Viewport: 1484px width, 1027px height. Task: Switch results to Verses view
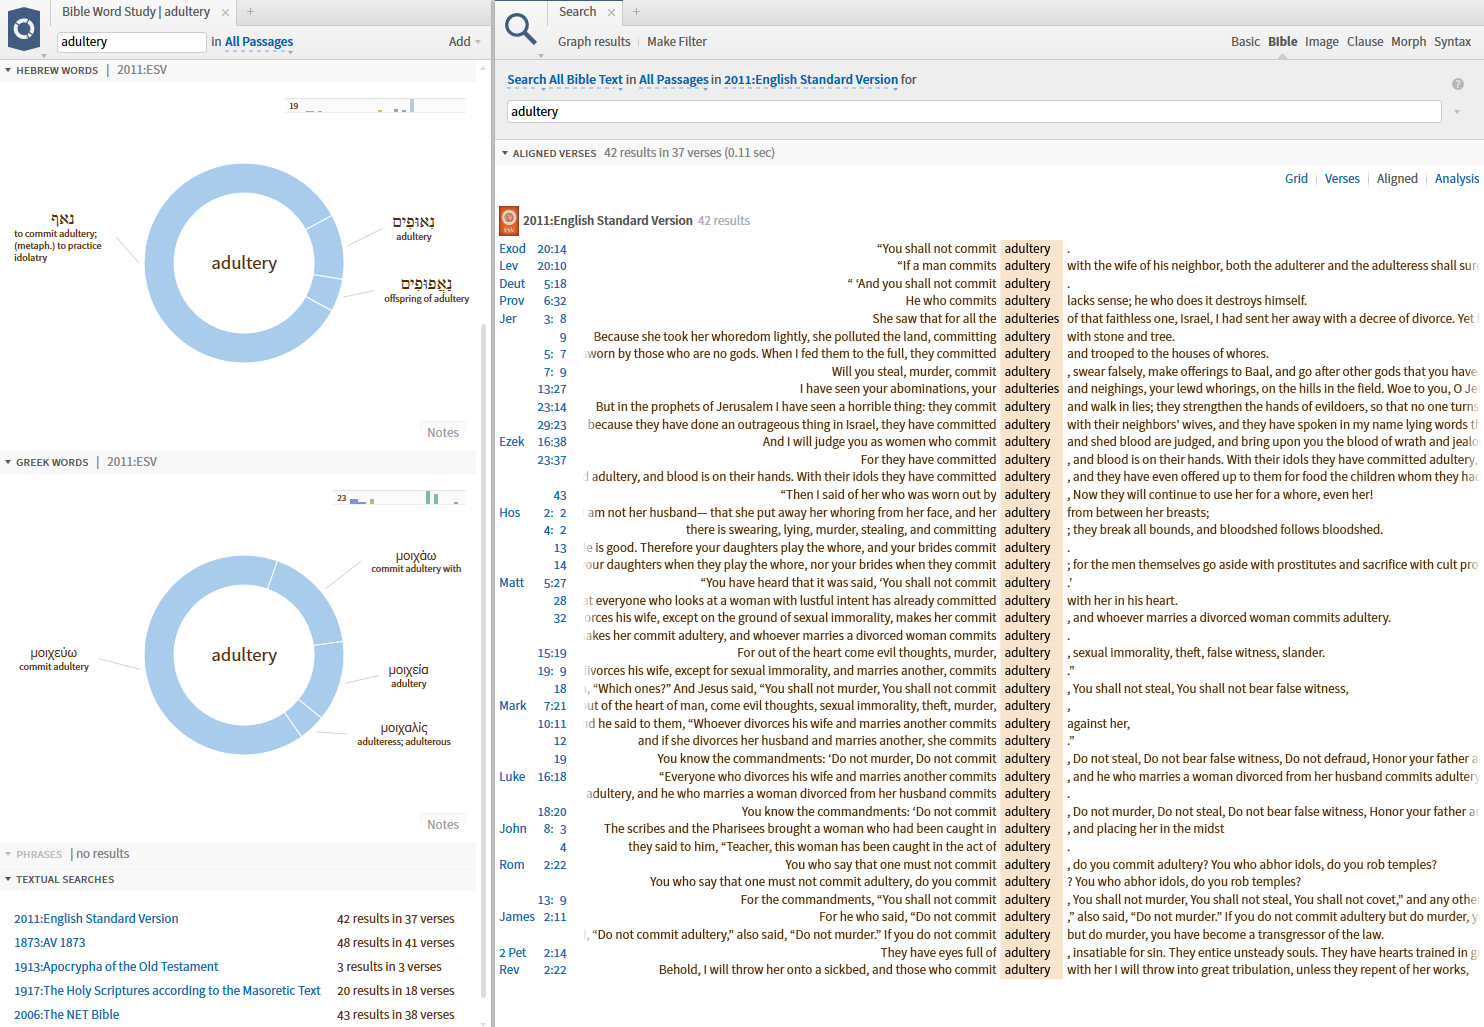[1342, 179]
